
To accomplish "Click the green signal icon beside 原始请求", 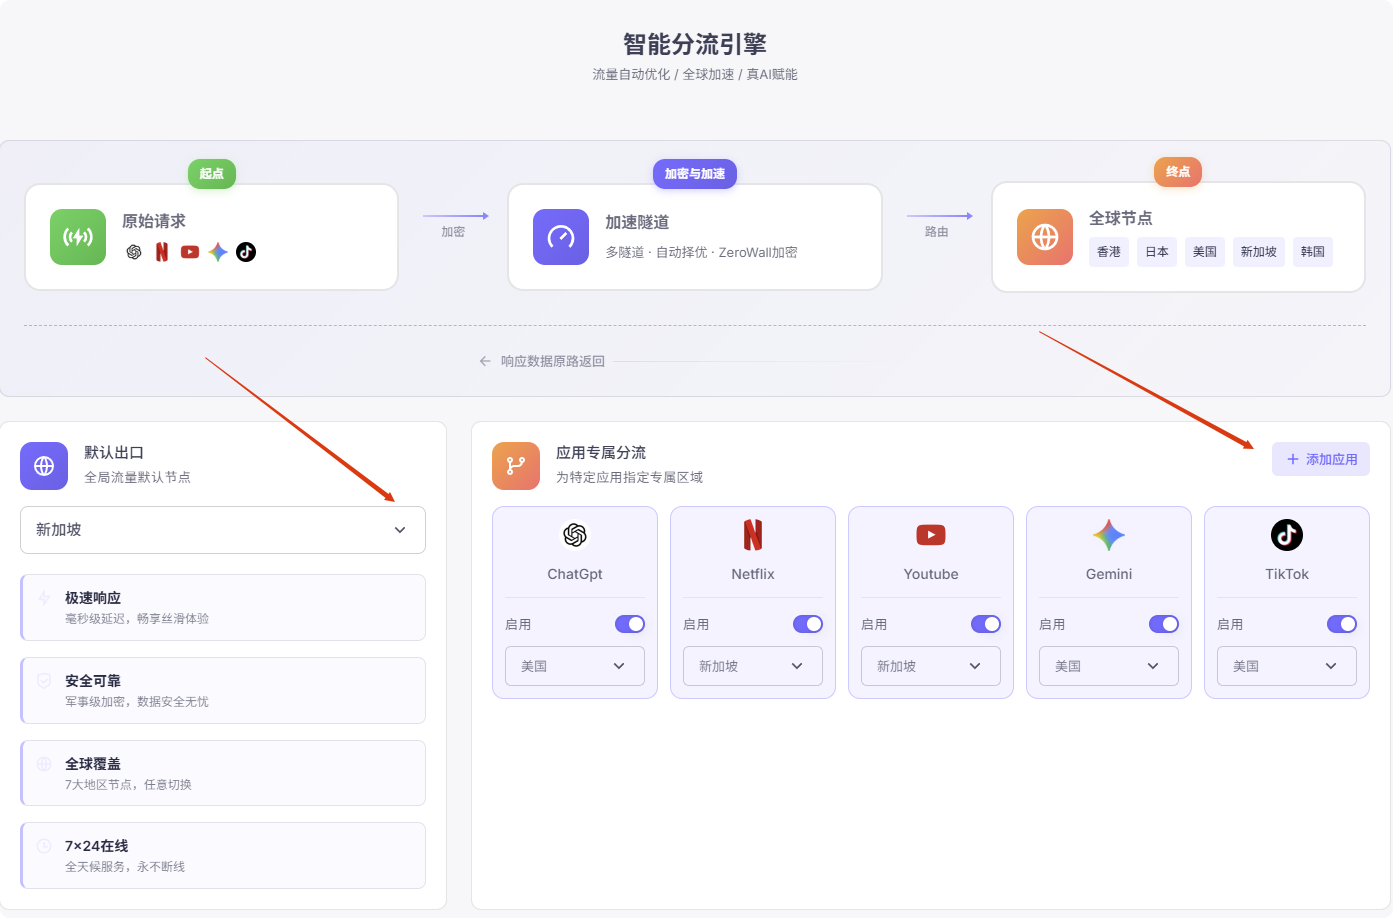I will 78,237.
